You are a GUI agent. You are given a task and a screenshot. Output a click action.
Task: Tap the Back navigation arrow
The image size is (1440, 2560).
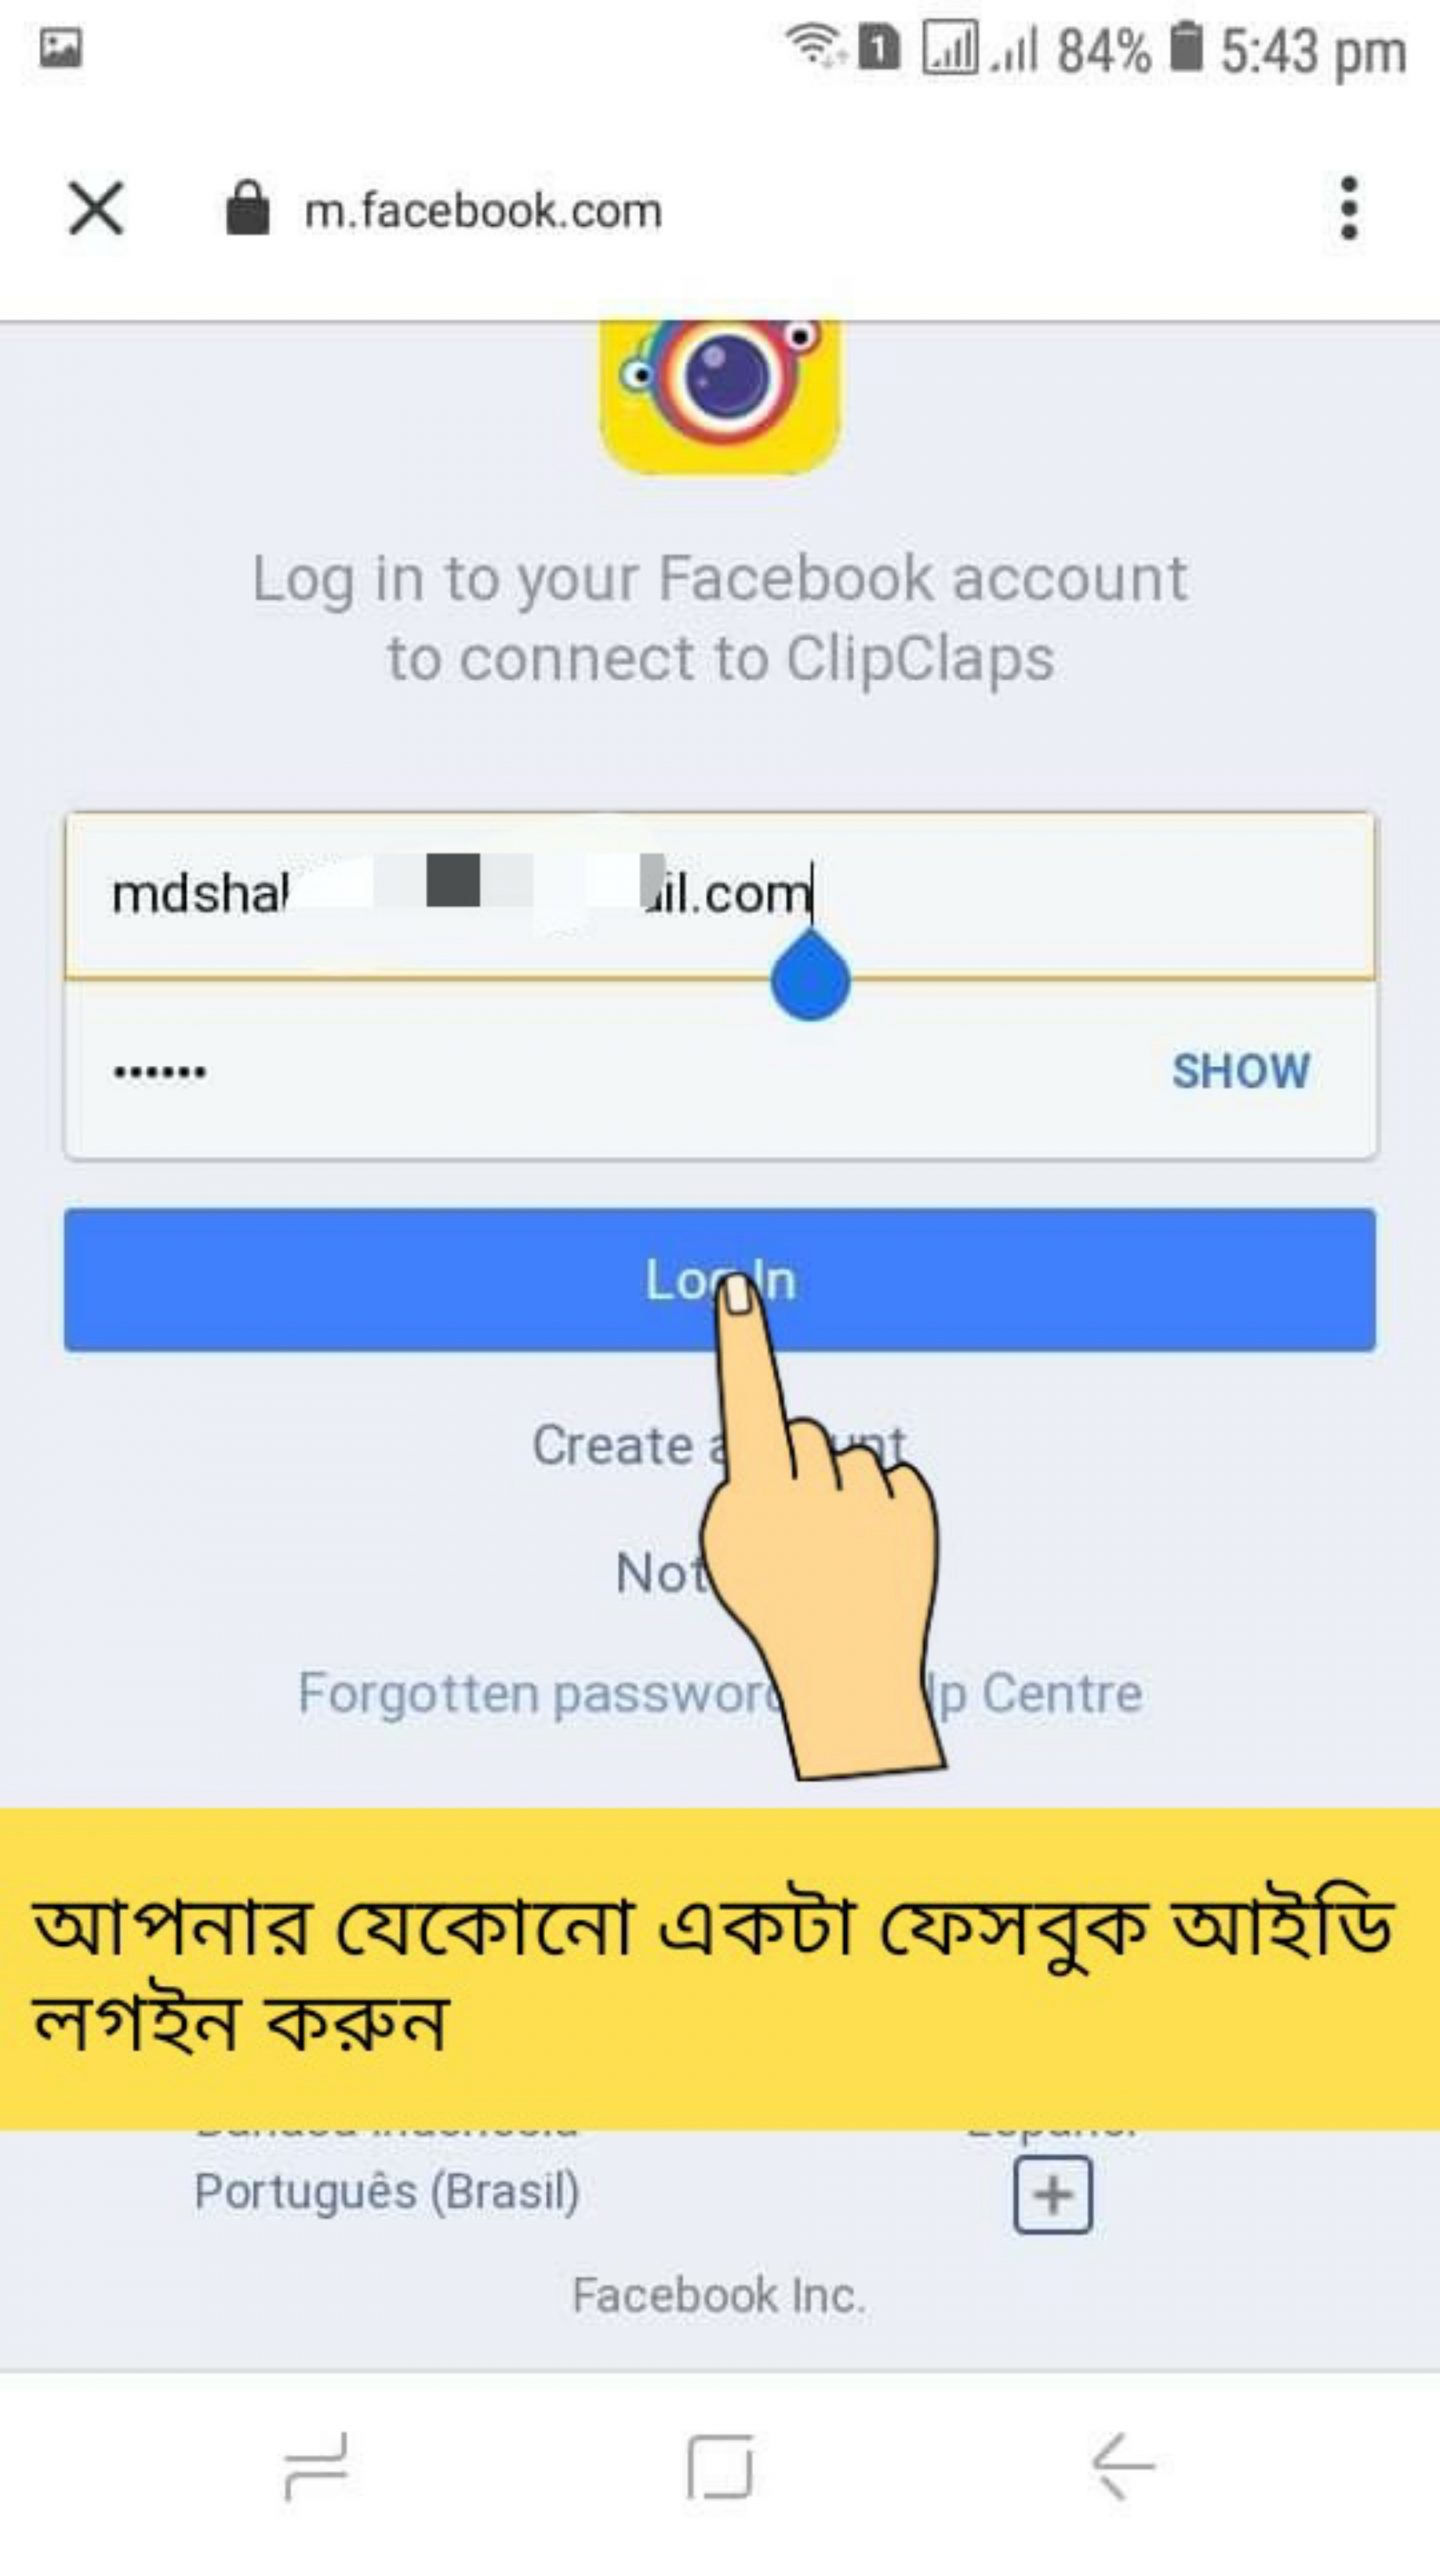point(1123,2465)
